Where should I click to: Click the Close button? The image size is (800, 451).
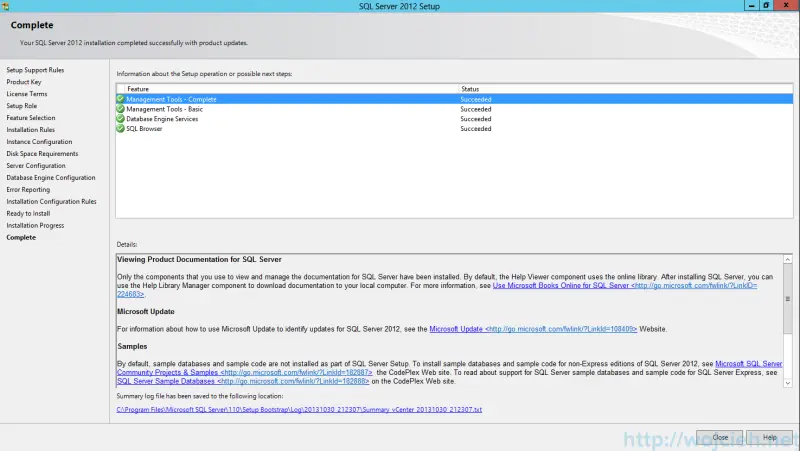tap(719, 437)
